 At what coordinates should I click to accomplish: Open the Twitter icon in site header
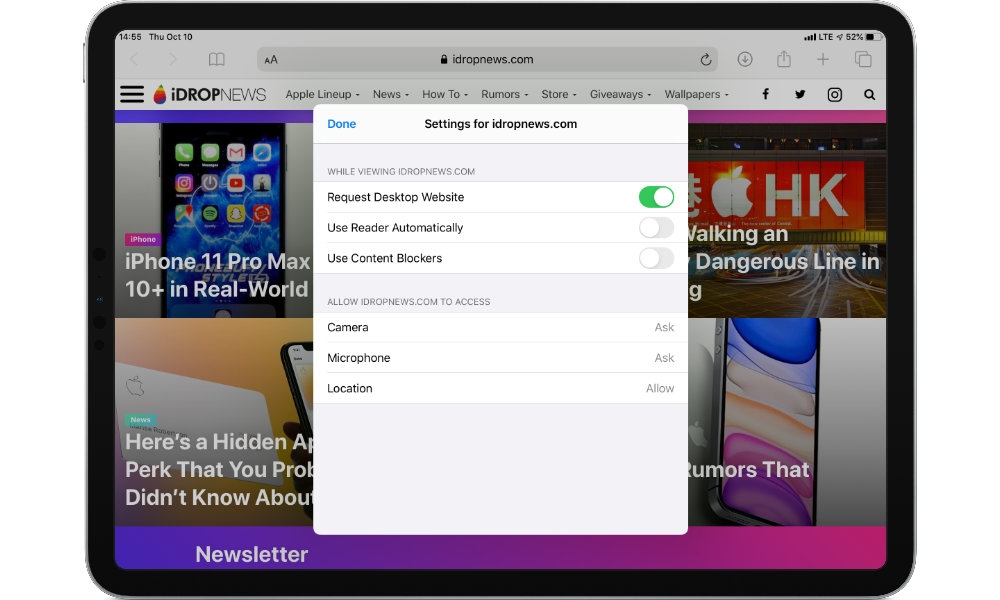(800, 94)
